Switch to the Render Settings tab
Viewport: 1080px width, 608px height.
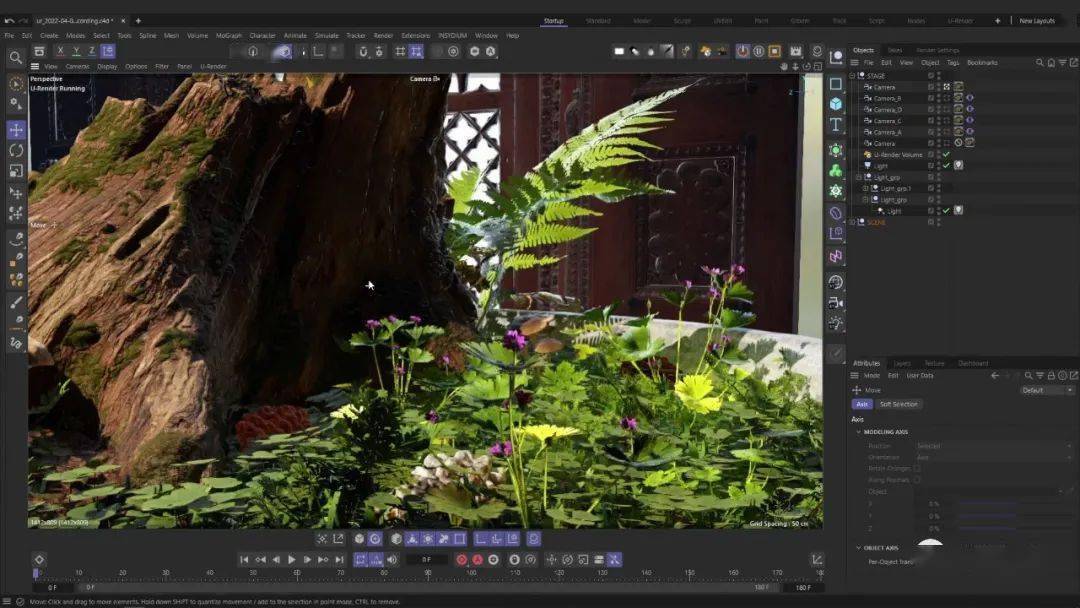937,50
